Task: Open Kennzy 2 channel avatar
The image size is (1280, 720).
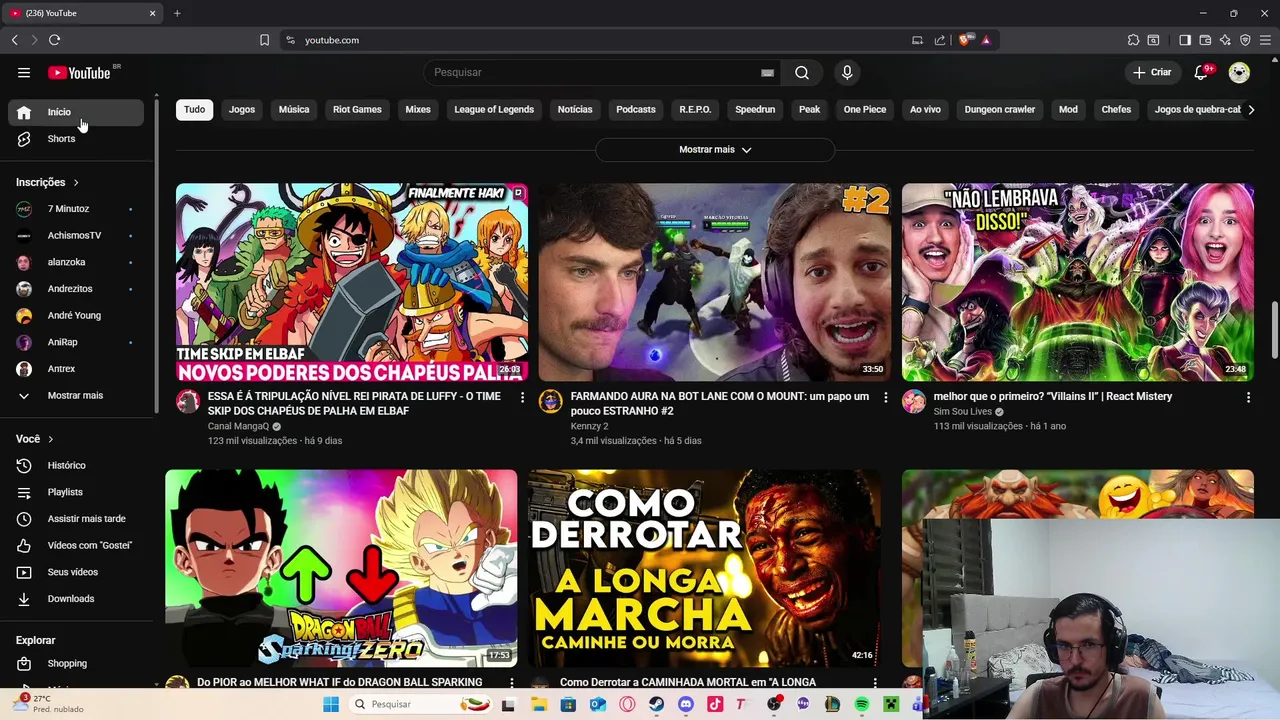Action: coord(551,402)
